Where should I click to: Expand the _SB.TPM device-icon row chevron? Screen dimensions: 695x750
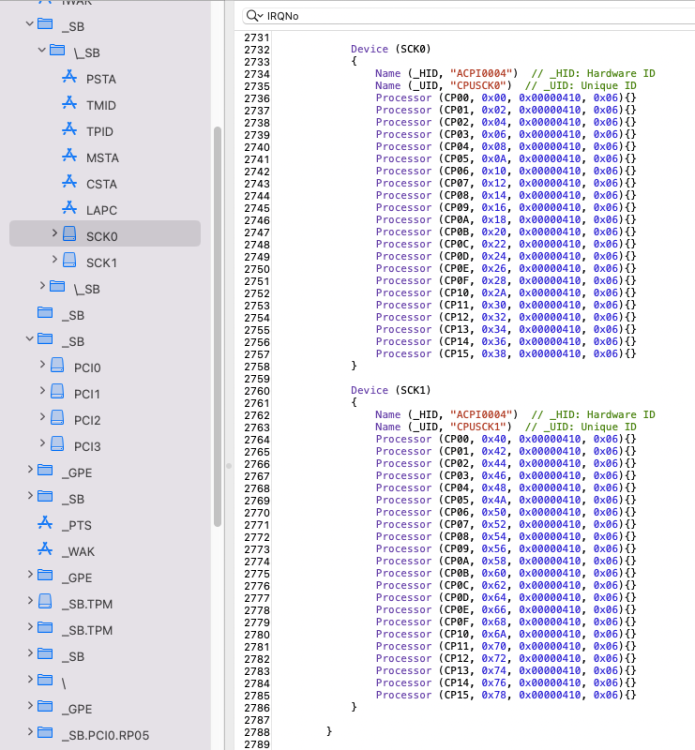tap(30, 601)
